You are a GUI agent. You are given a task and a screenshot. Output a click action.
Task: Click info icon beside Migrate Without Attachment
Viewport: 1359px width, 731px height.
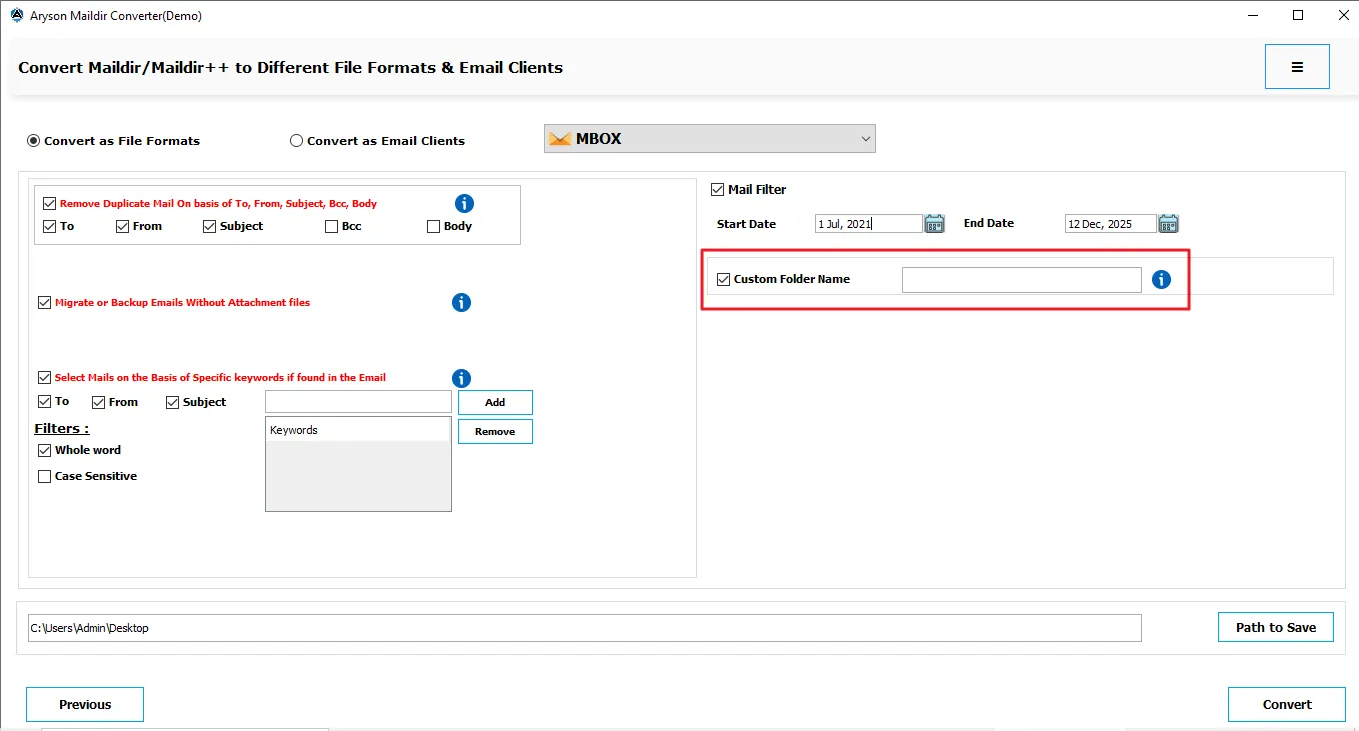(461, 302)
